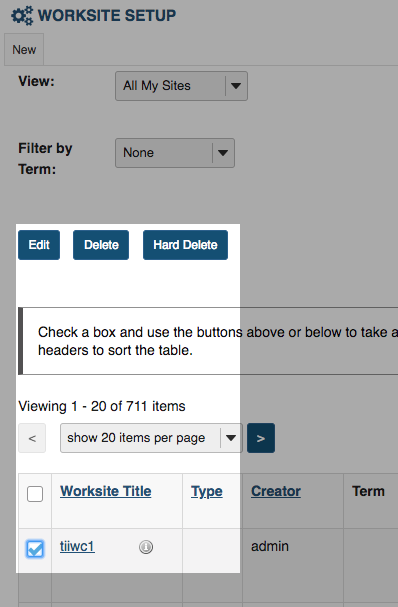
Task: Tick the select-all checkbox in table header
Action: point(35,494)
